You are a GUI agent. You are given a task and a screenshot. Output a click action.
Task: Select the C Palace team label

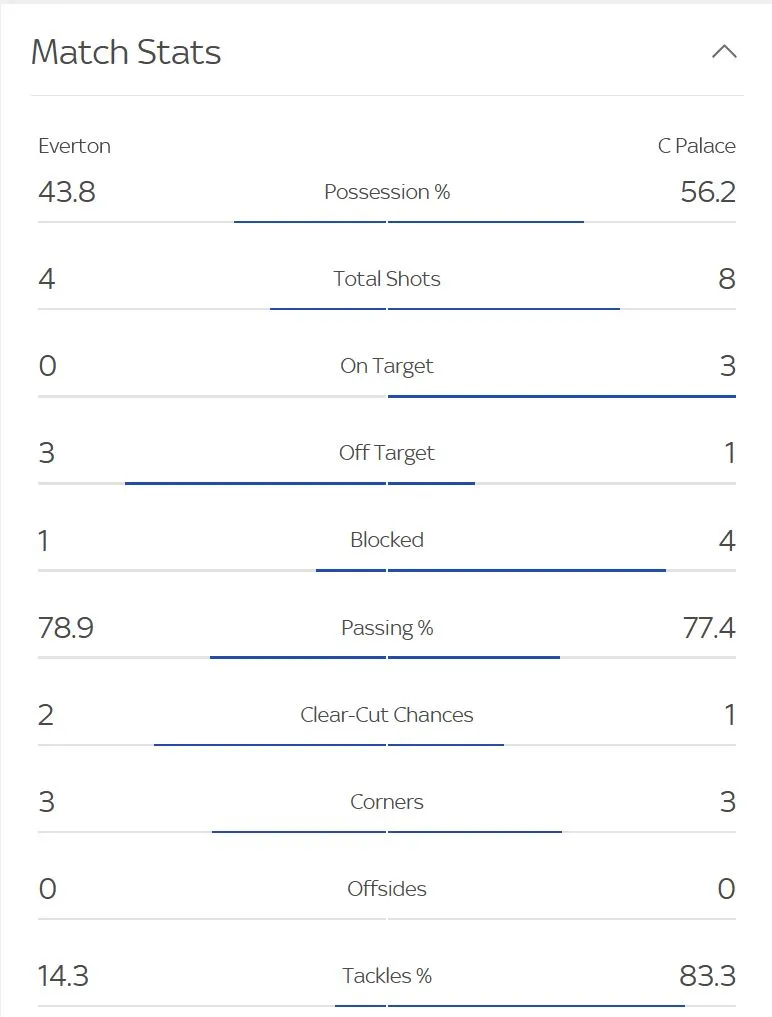pyautogui.click(x=696, y=146)
